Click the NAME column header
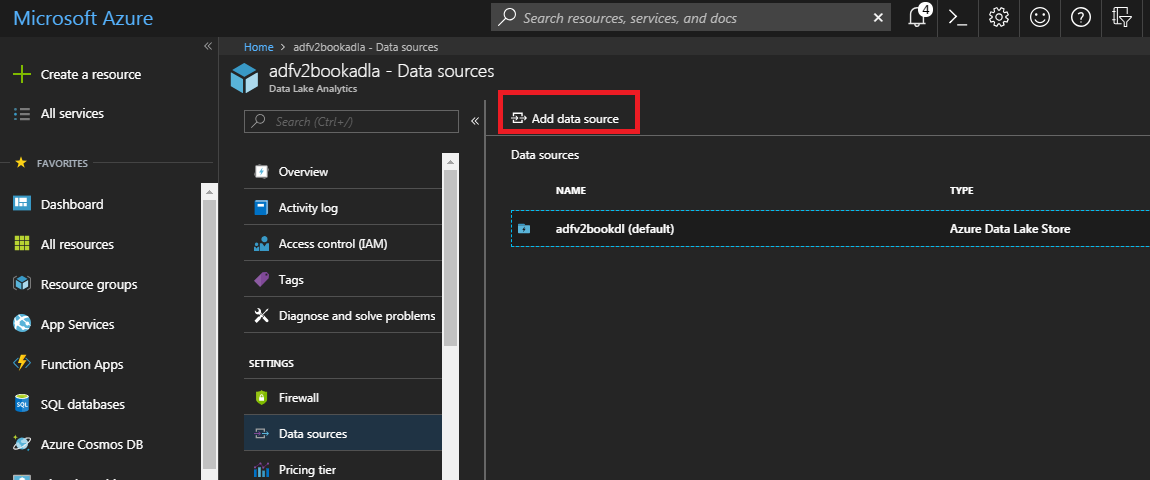Image resolution: width=1150 pixels, height=480 pixels. [x=571, y=190]
